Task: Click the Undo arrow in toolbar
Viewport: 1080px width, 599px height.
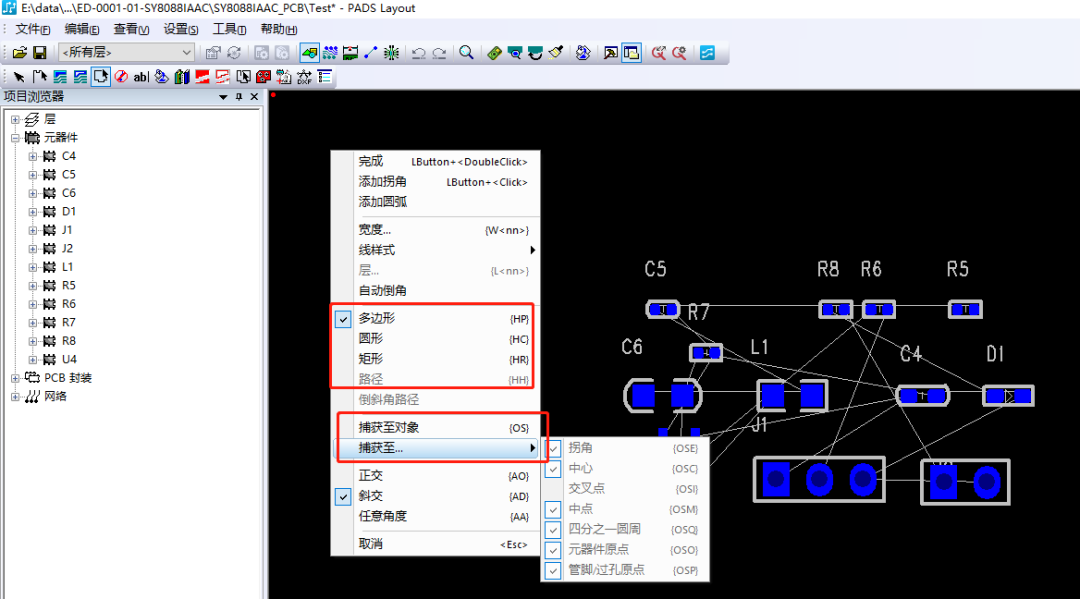Action: pyautogui.click(x=419, y=52)
